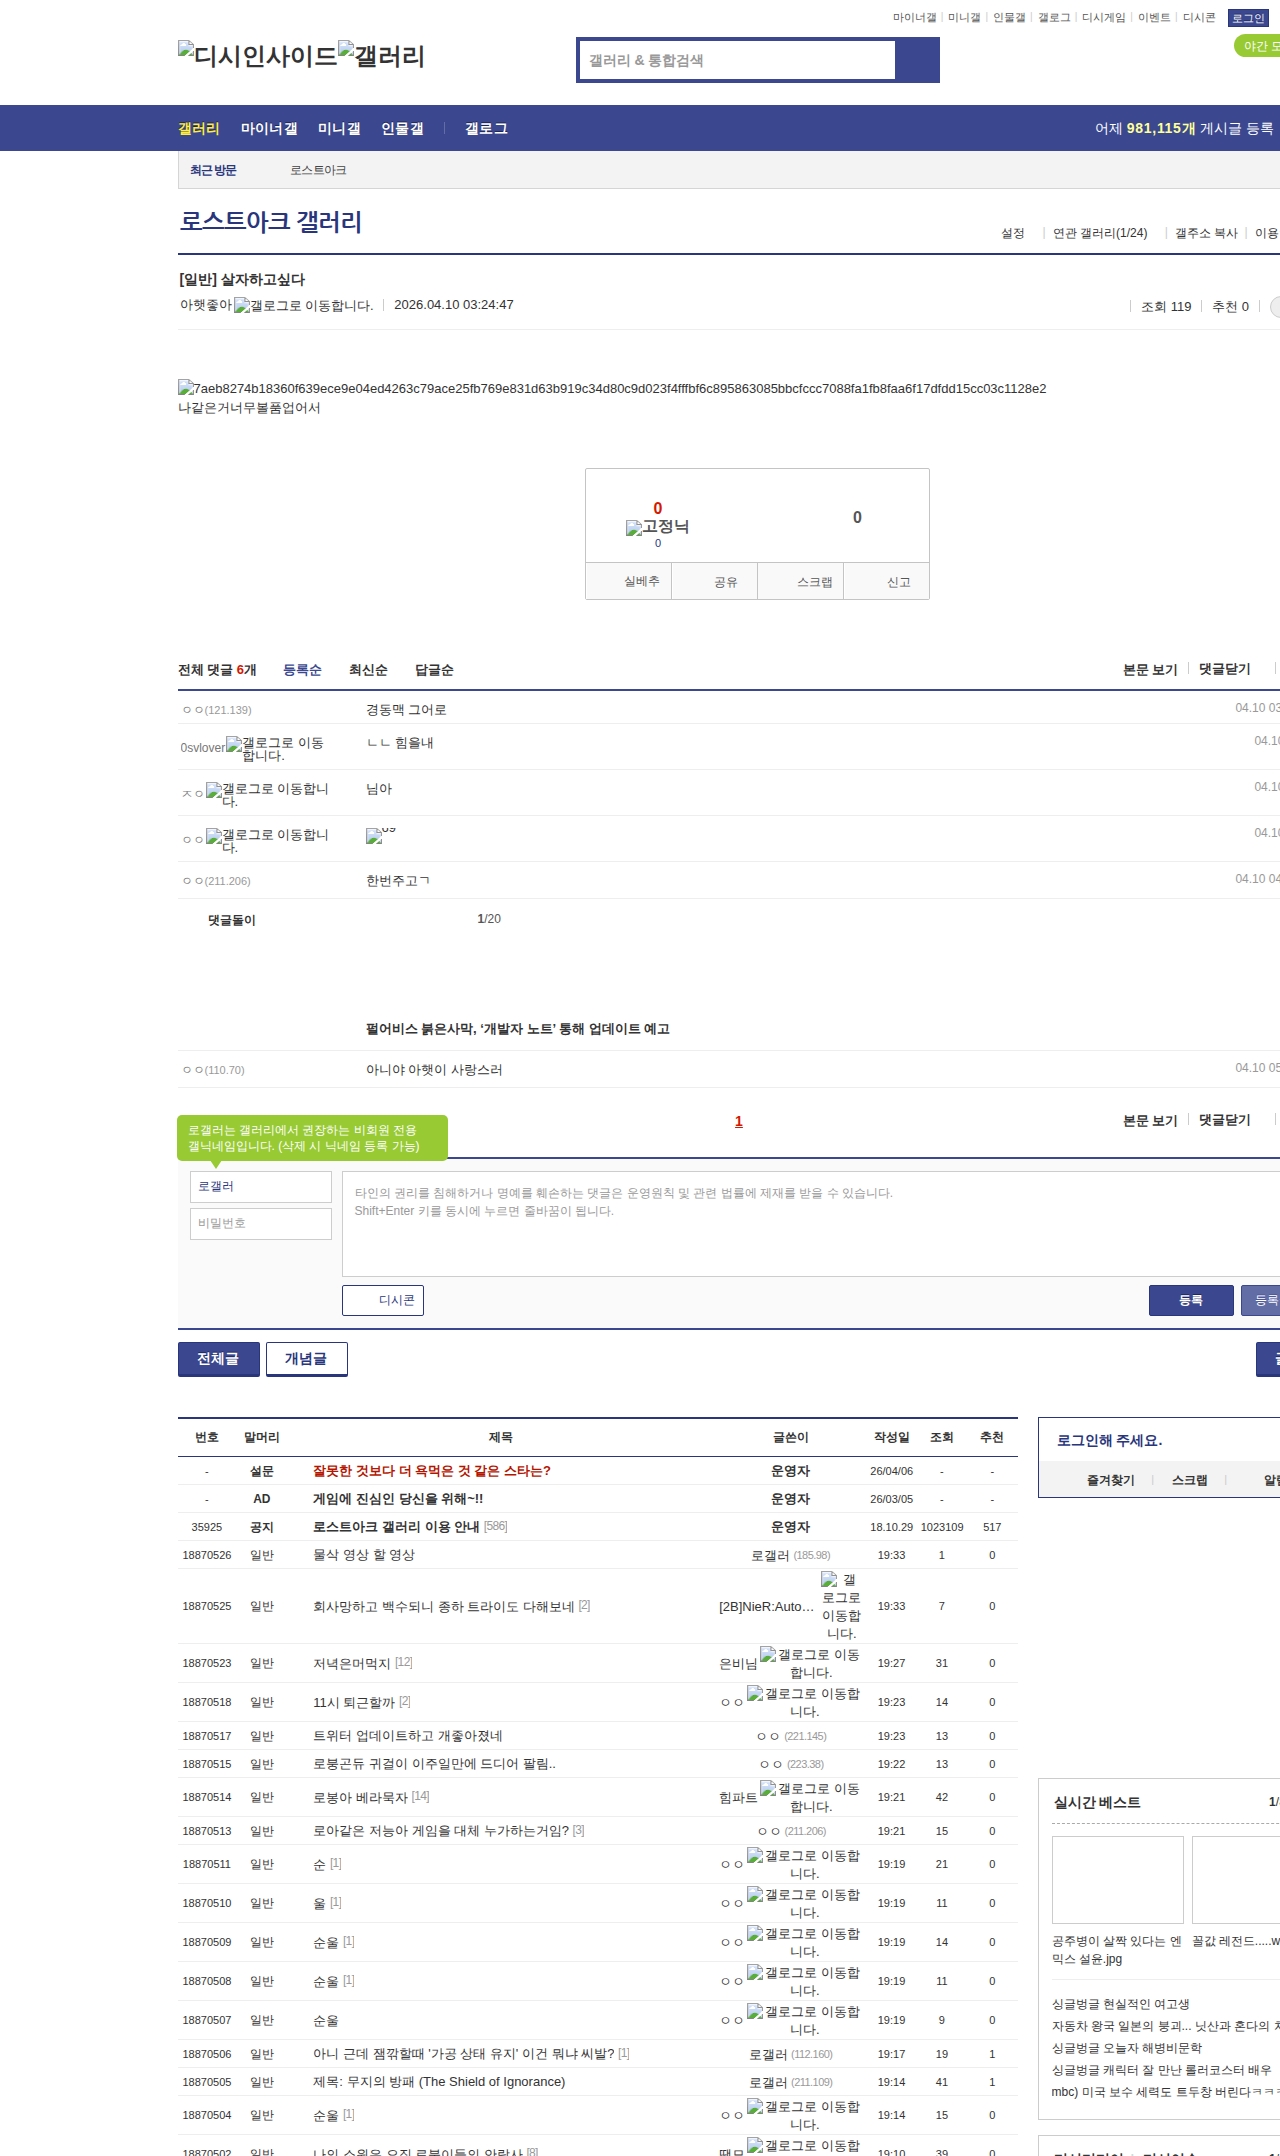Open the post titled 로봉아 베라묵자
Screen dimensions: 1280x2156
tap(360, 1797)
